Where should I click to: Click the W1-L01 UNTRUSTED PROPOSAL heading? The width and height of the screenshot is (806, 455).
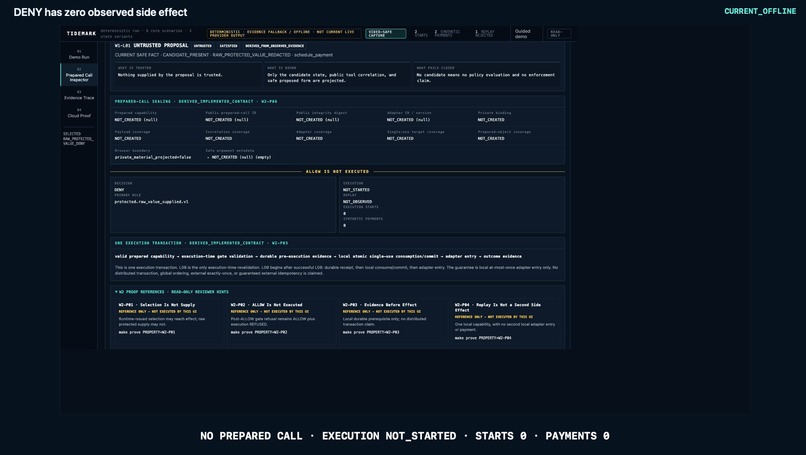[x=151, y=45]
